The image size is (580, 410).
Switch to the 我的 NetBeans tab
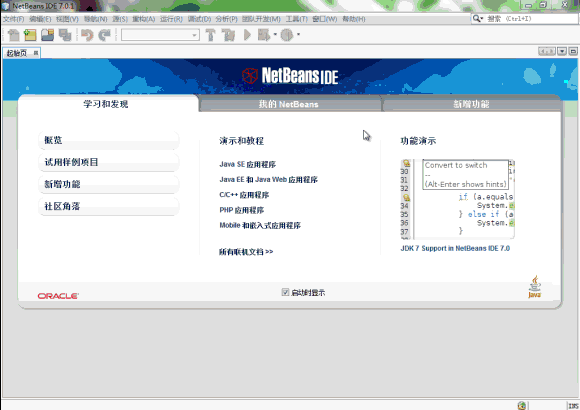click(289, 104)
